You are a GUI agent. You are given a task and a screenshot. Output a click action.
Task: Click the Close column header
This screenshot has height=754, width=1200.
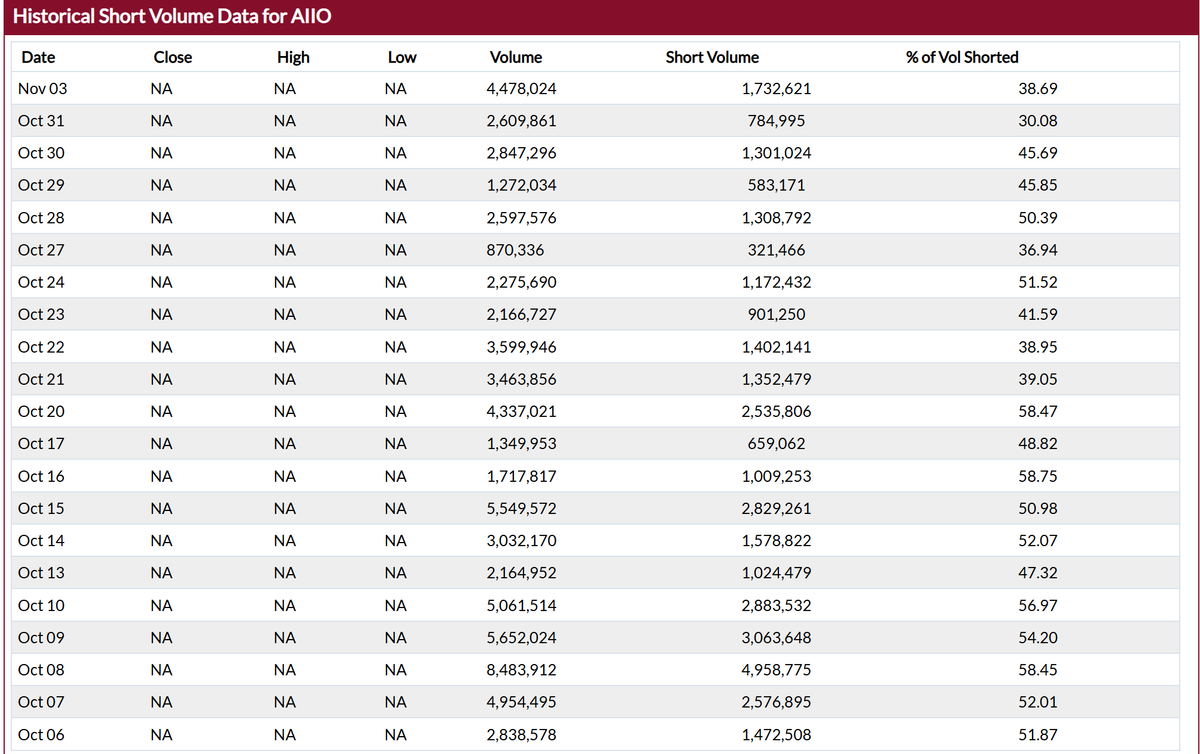(173, 57)
